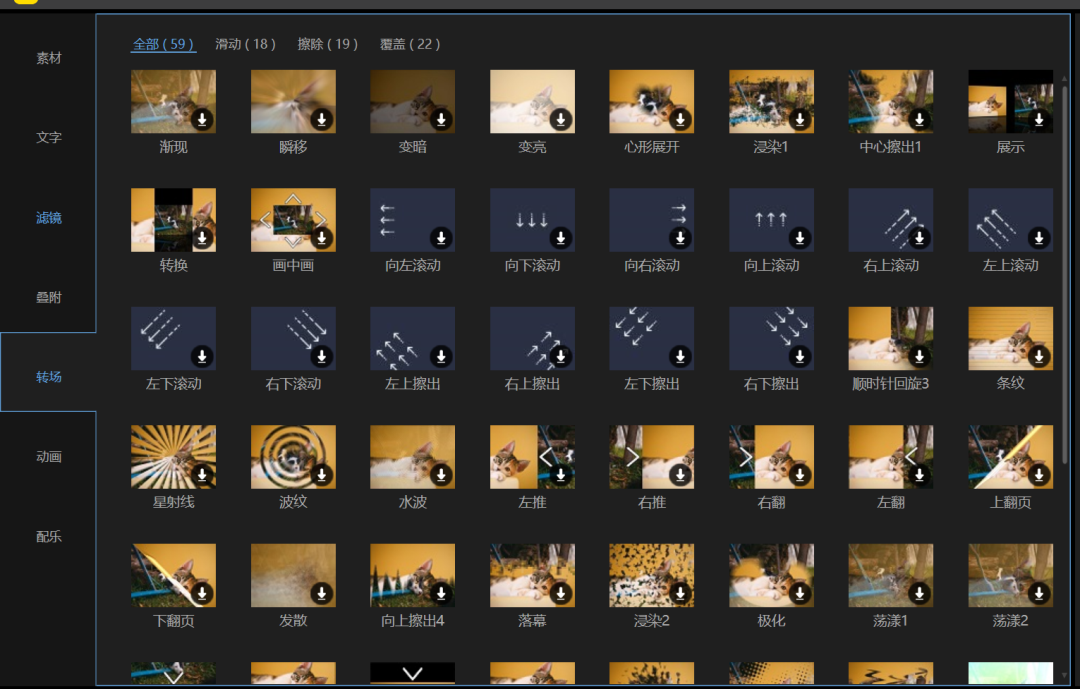This screenshot has width=1080, height=689.
Task: Download the 左下滚动 transition
Action: 202,356
